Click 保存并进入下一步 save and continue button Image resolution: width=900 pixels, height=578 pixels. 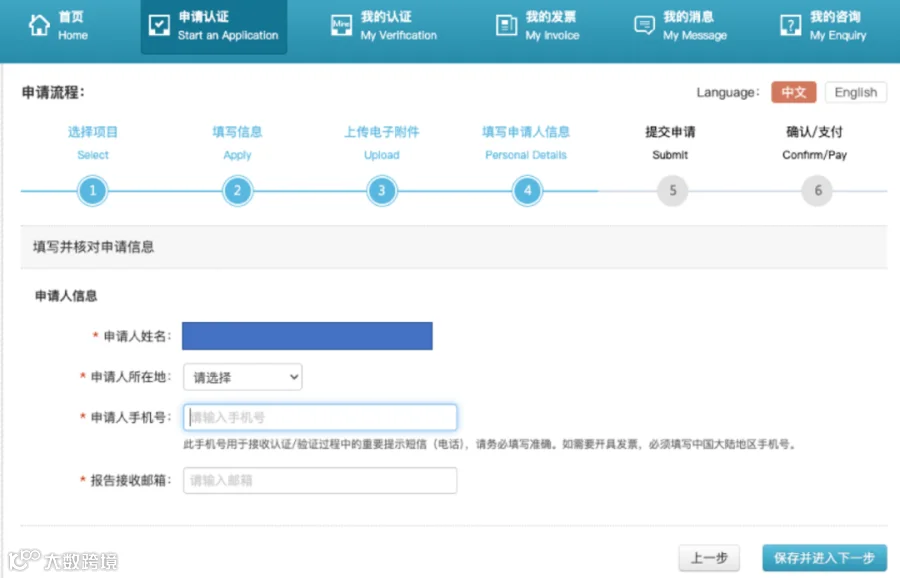pos(824,557)
